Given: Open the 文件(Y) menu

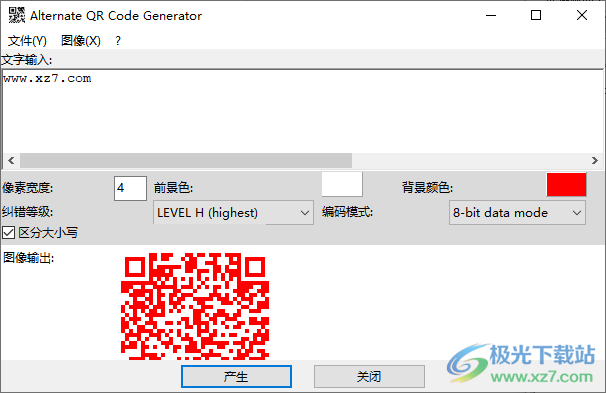Looking at the screenshot, I should pos(27,41).
